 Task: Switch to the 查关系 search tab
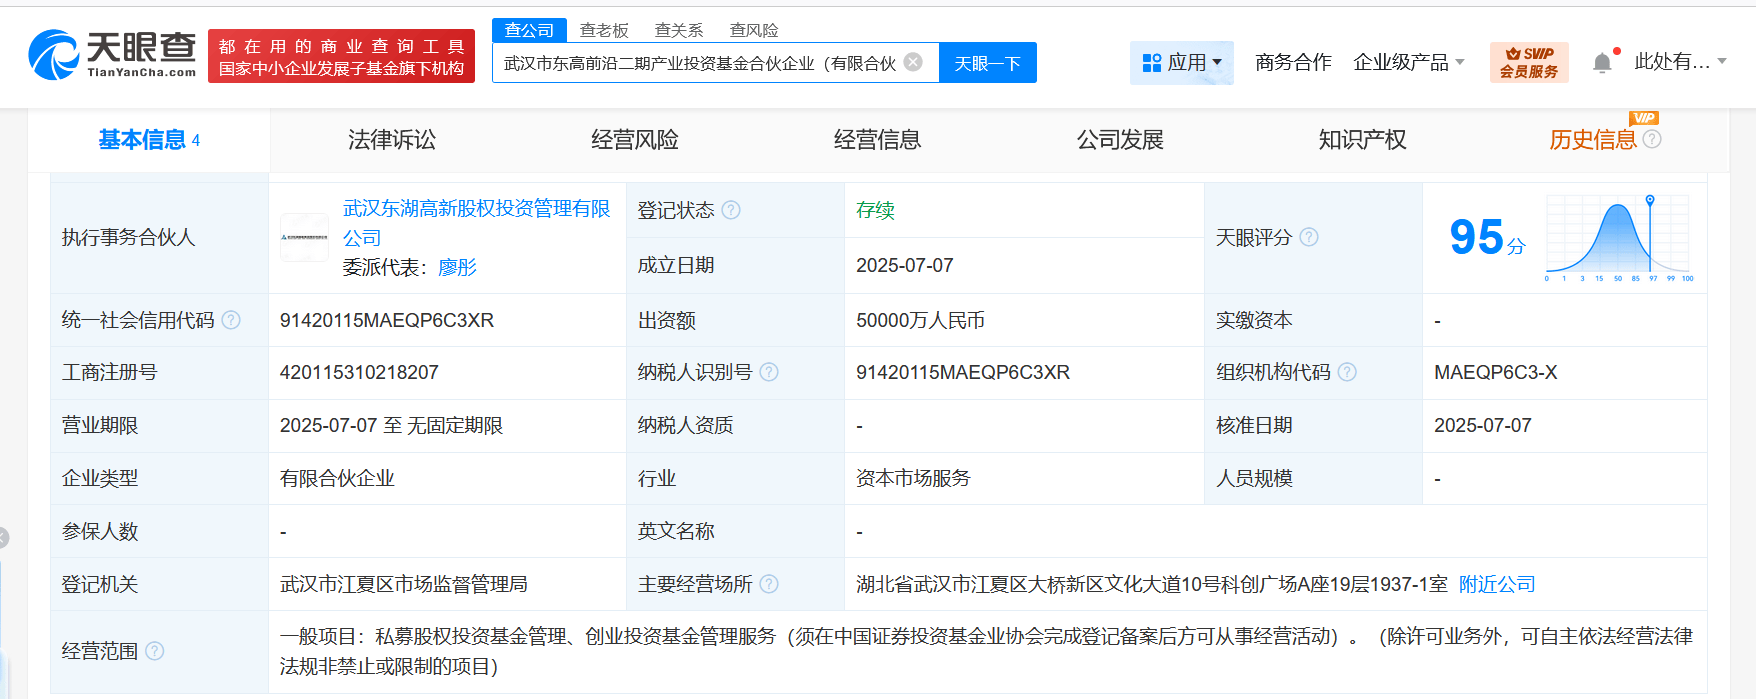[x=679, y=30]
